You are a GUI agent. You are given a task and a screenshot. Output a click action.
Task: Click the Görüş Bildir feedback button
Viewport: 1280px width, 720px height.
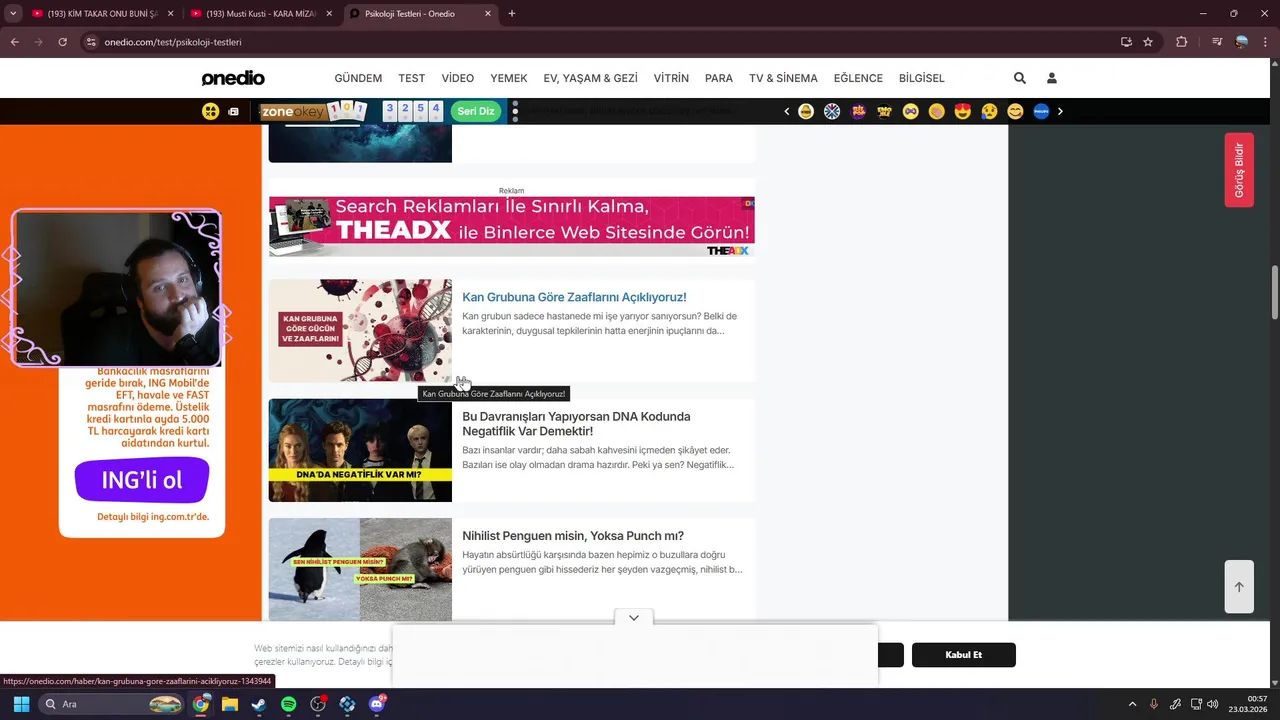[1239, 170]
